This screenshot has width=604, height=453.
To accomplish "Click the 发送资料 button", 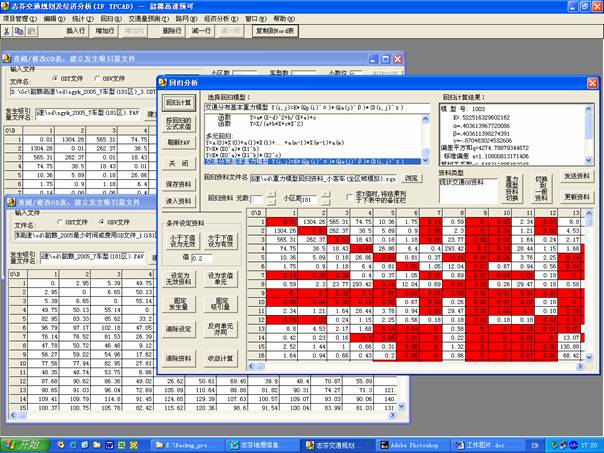I will (577, 176).
